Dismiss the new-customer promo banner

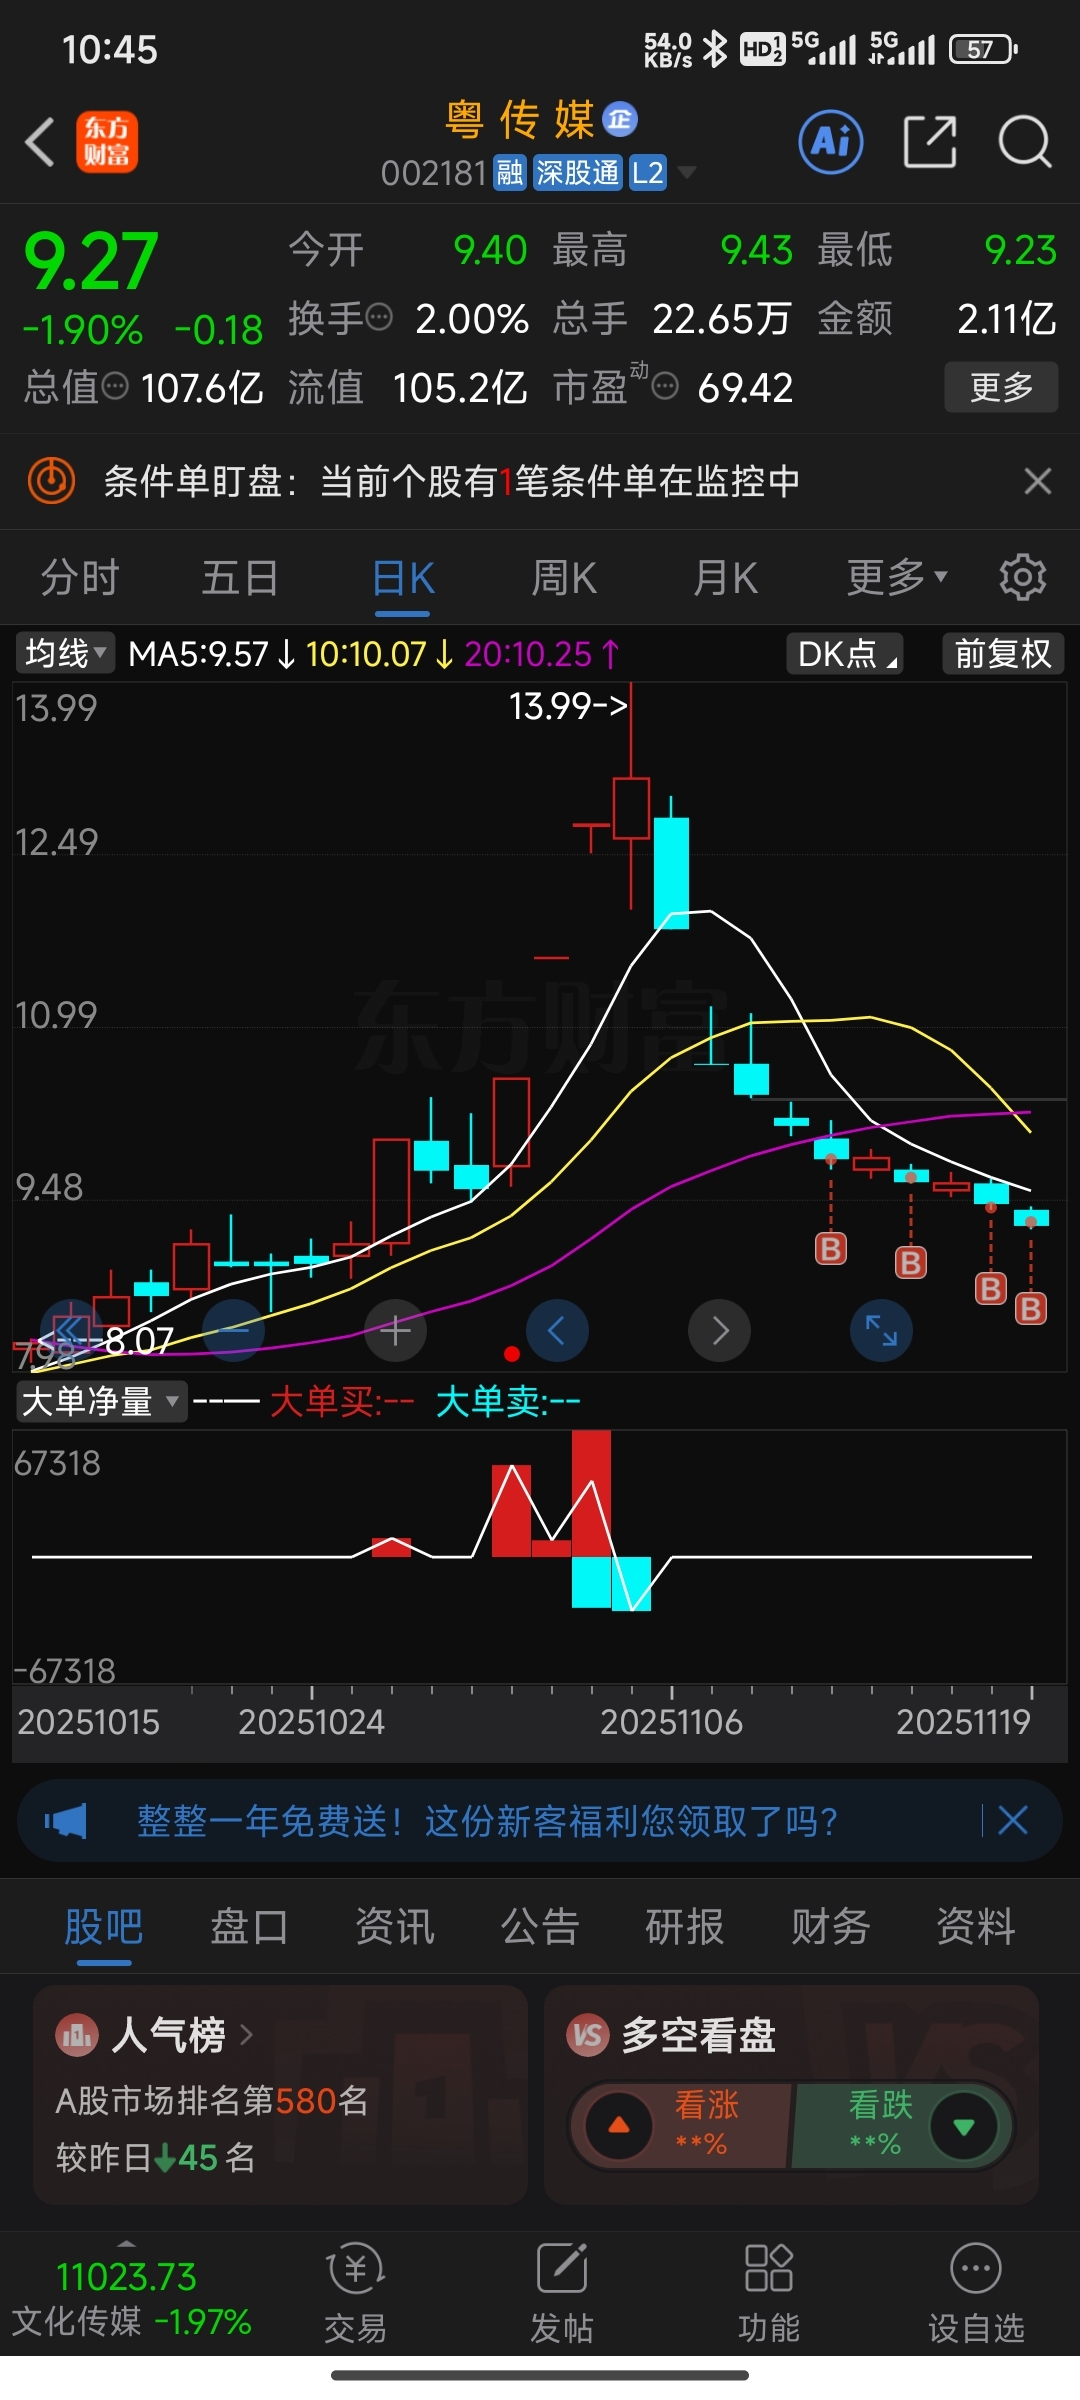pos(1013,1820)
